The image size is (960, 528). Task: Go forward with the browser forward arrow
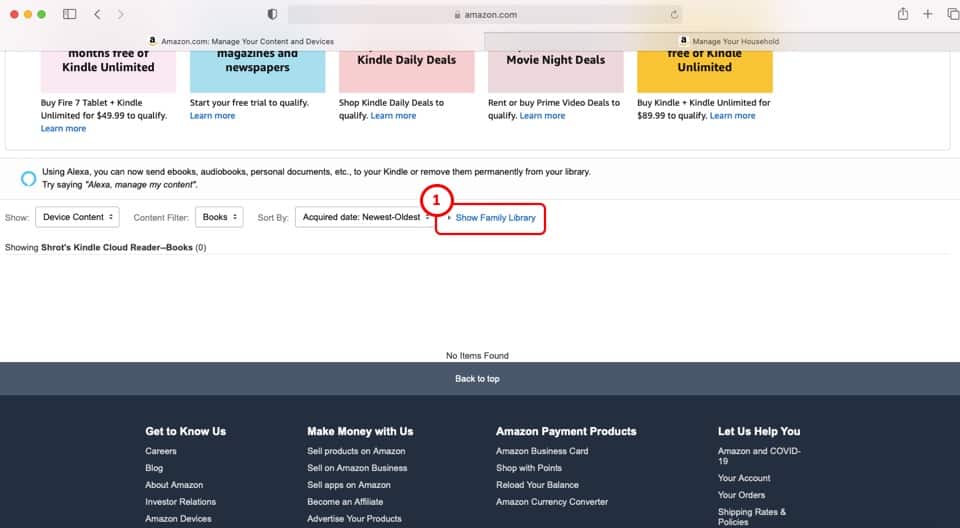click(121, 14)
